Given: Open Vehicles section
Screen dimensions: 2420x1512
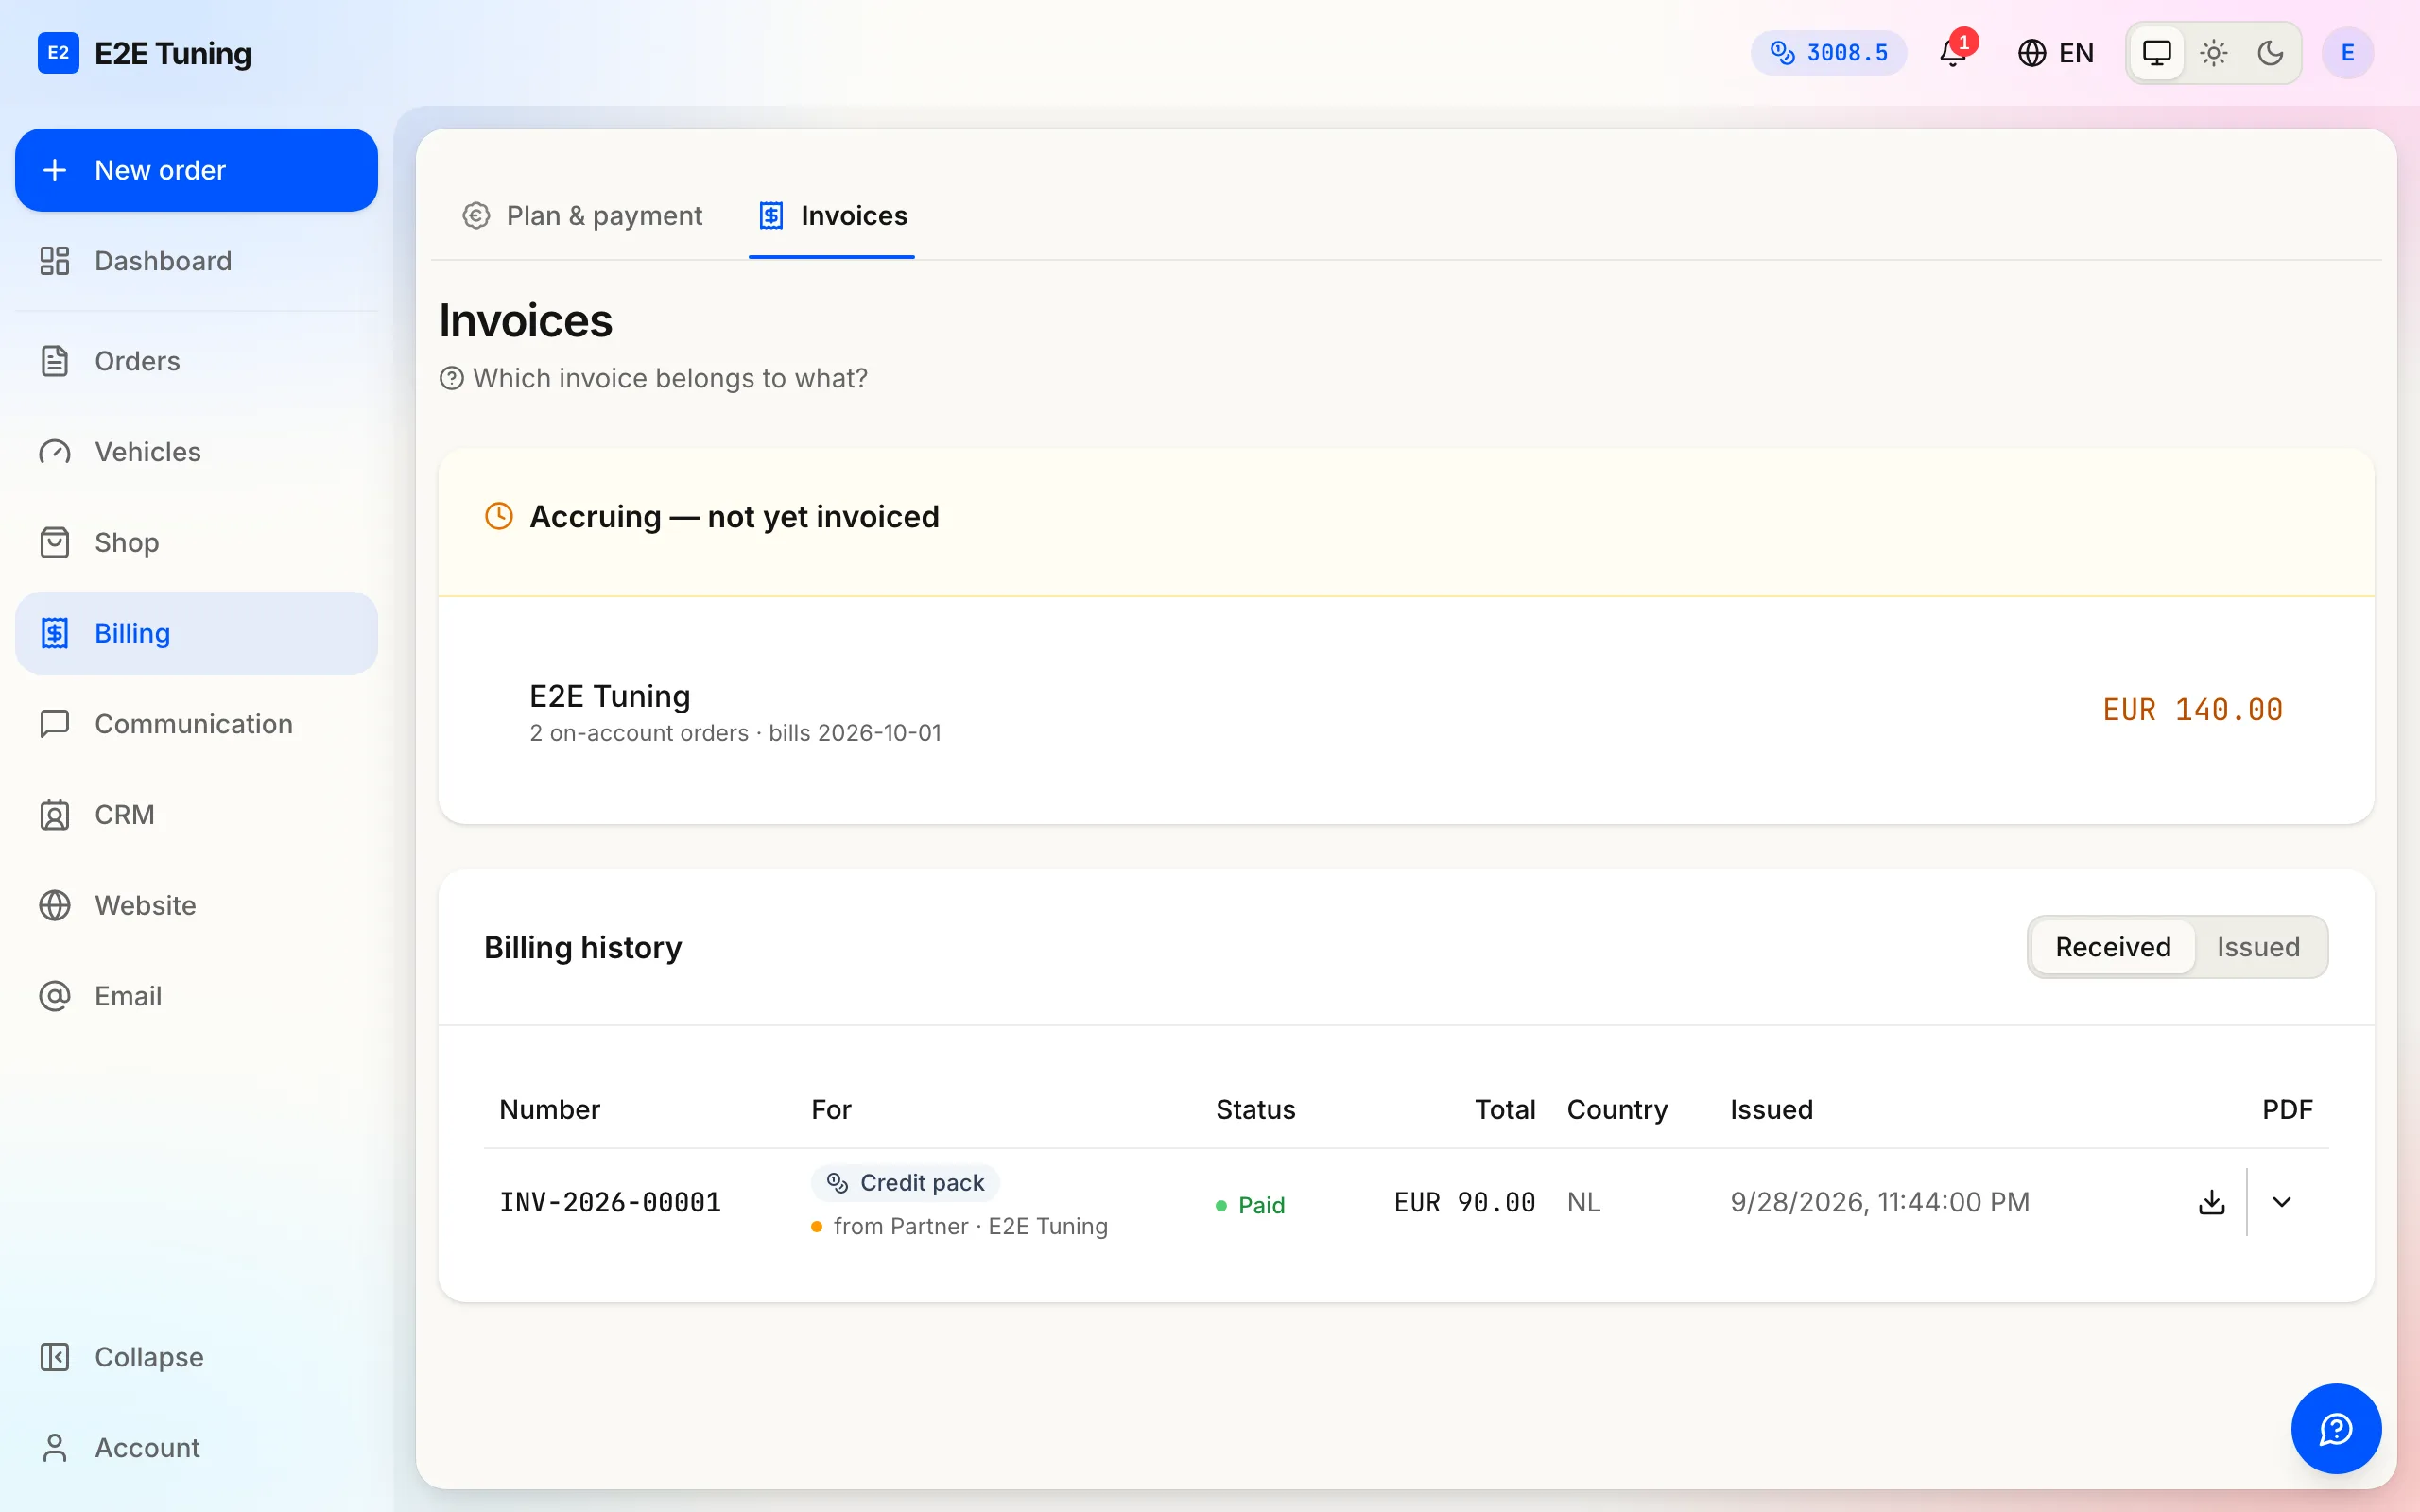Looking at the screenshot, I should coord(196,452).
